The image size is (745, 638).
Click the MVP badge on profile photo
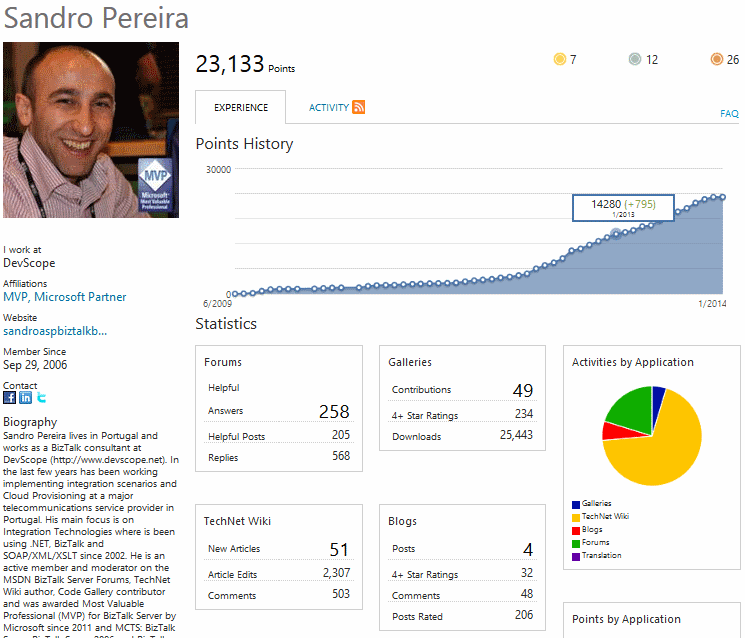[x=155, y=182]
